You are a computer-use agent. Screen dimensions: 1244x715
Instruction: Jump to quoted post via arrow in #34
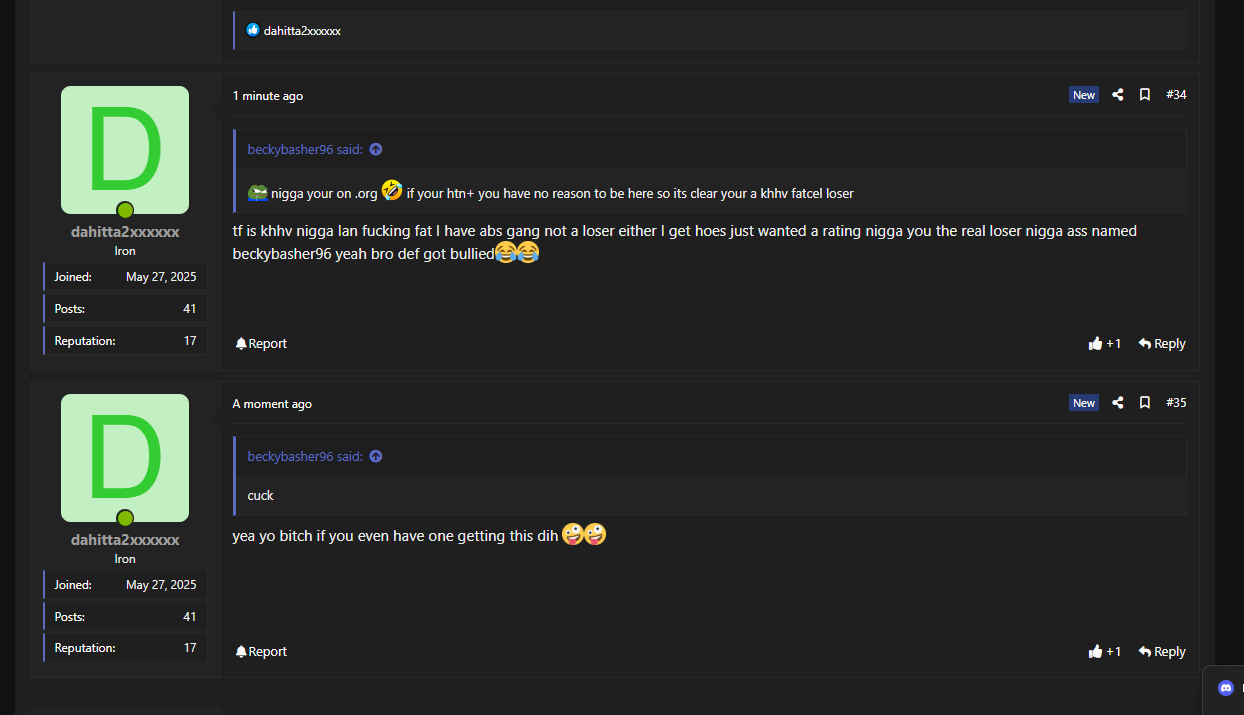(x=376, y=150)
